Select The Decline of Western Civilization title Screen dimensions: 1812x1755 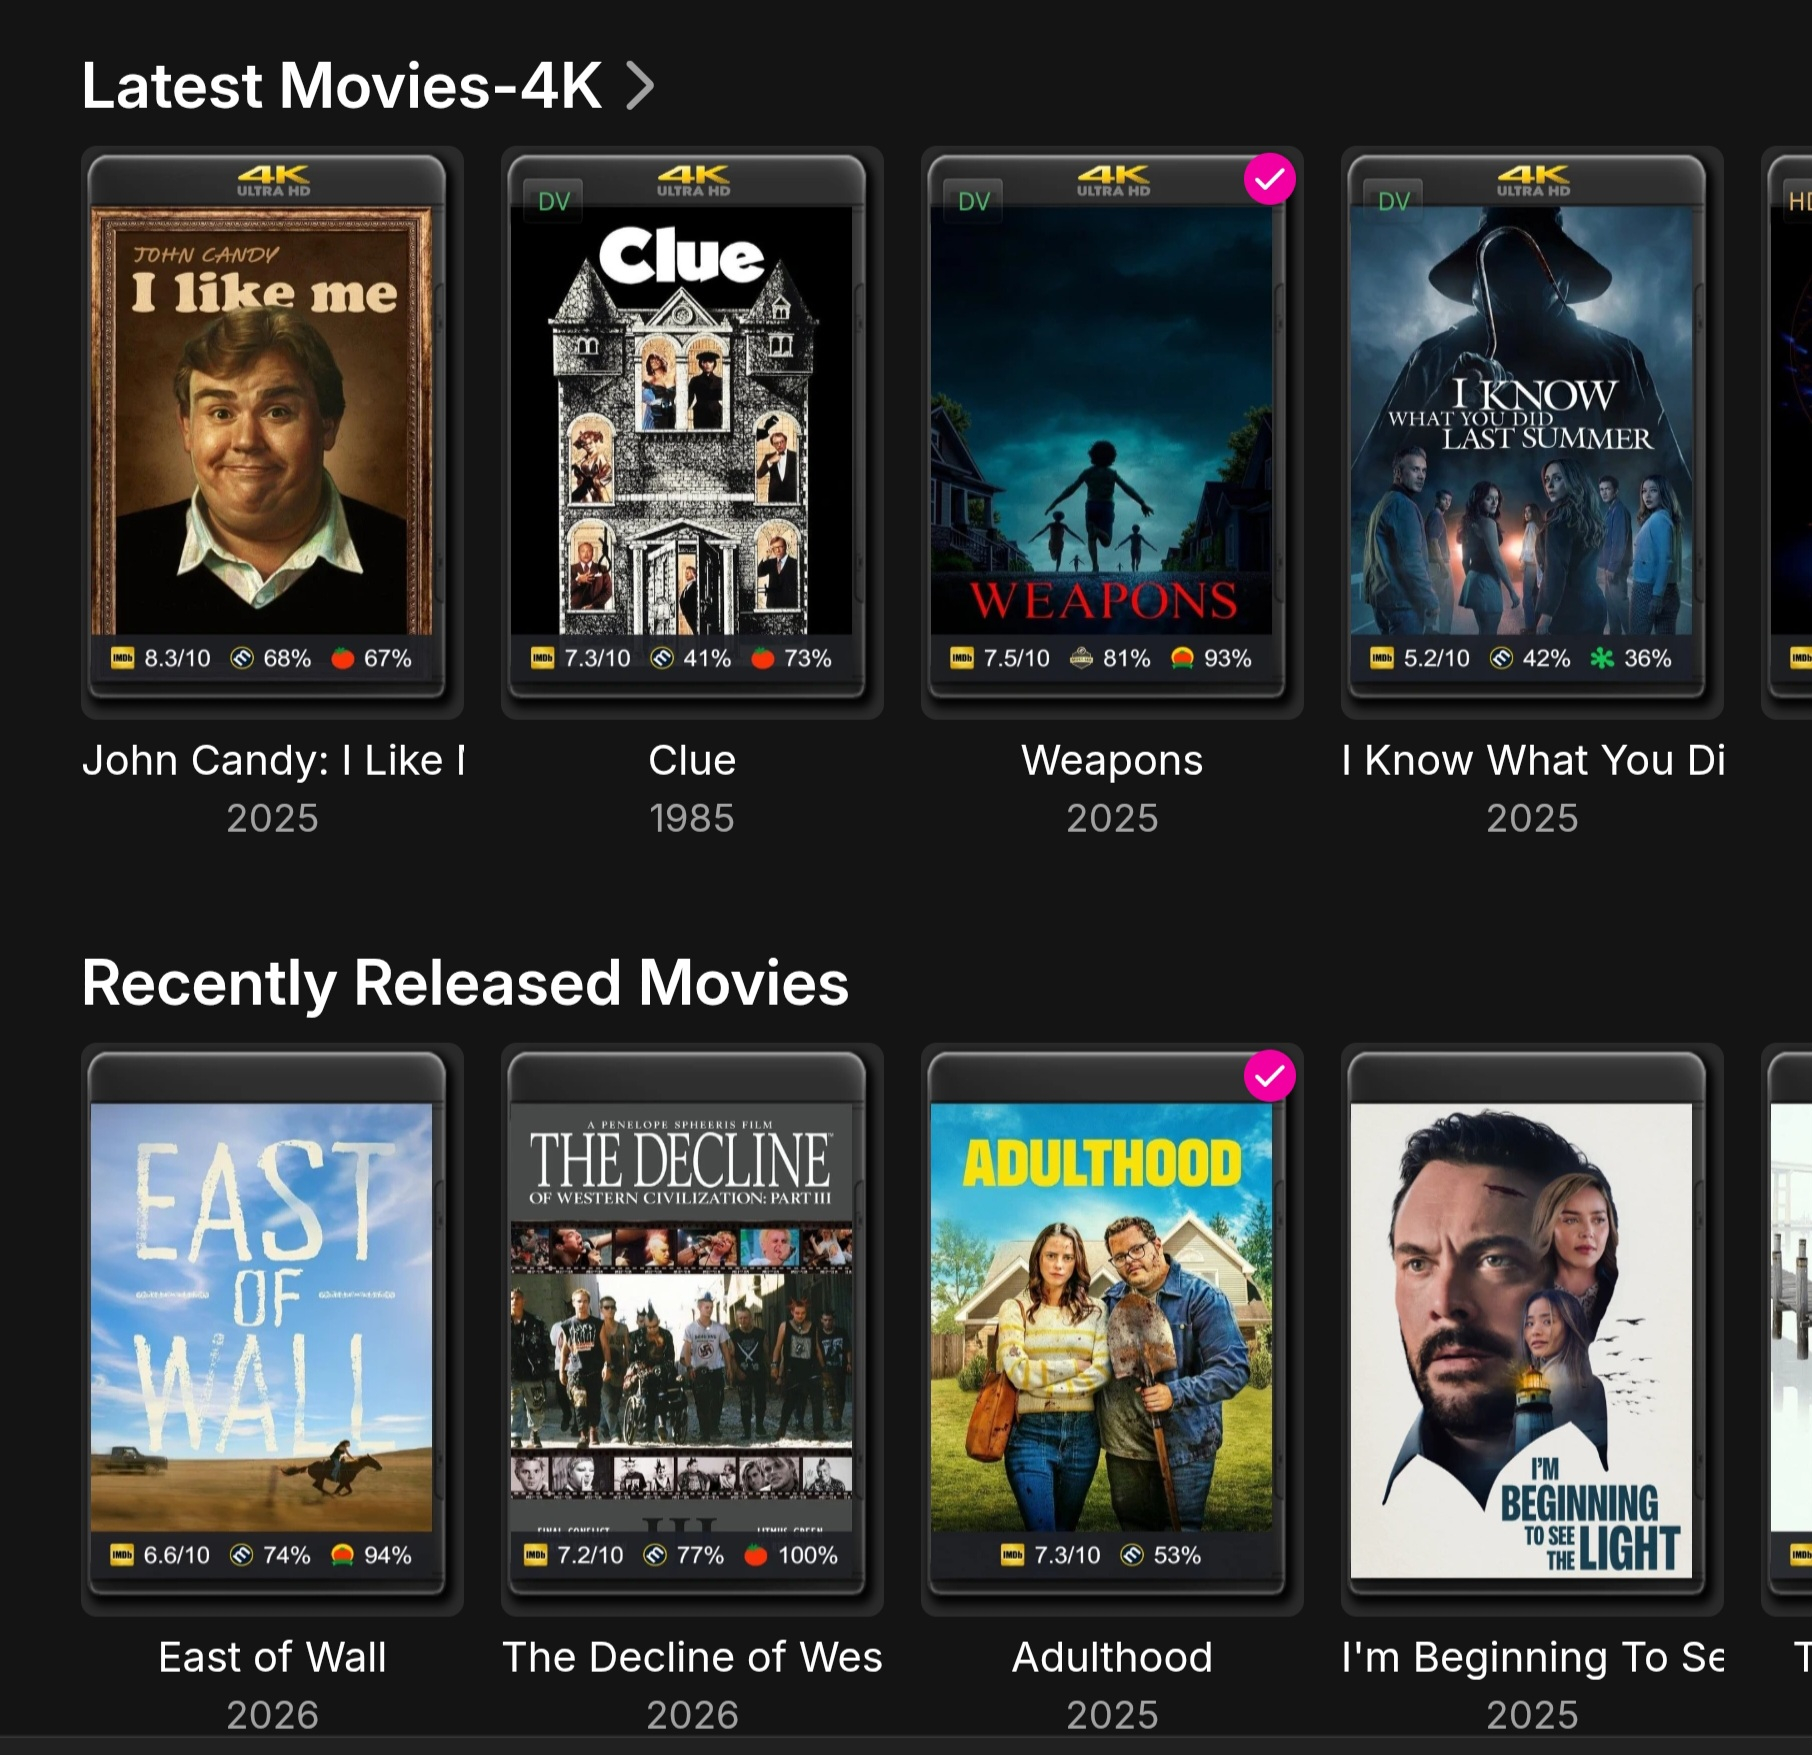click(x=692, y=1657)
